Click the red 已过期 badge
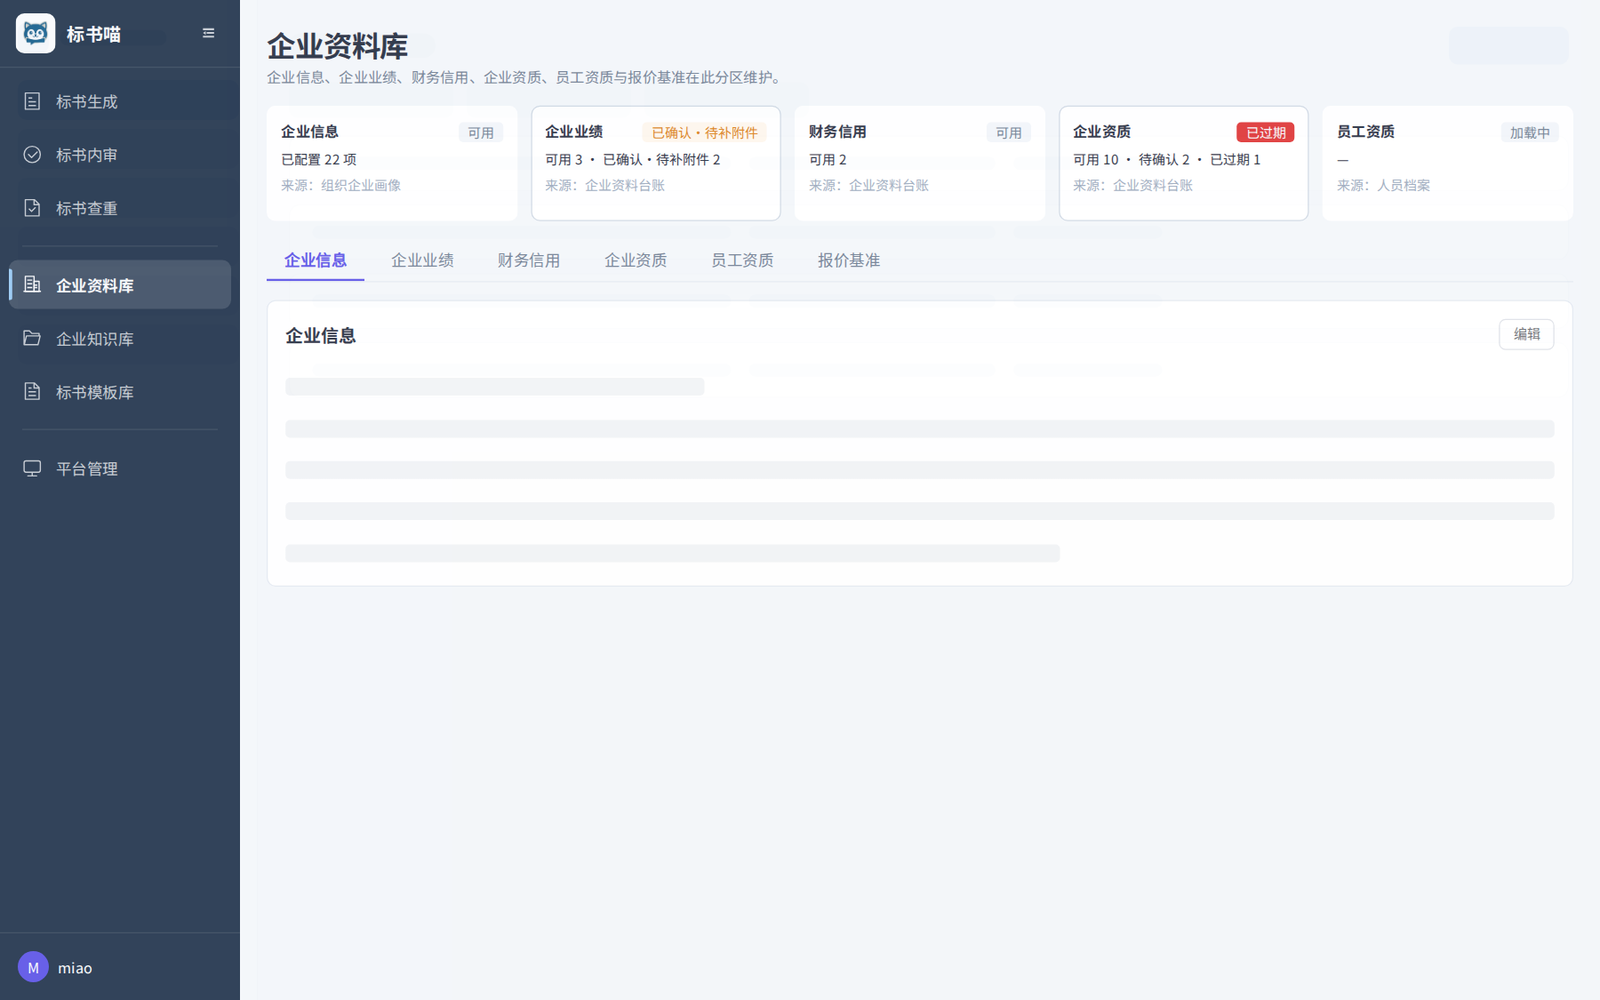The width and height of the screenshot is (1600, 1000). pos(1266,132)
